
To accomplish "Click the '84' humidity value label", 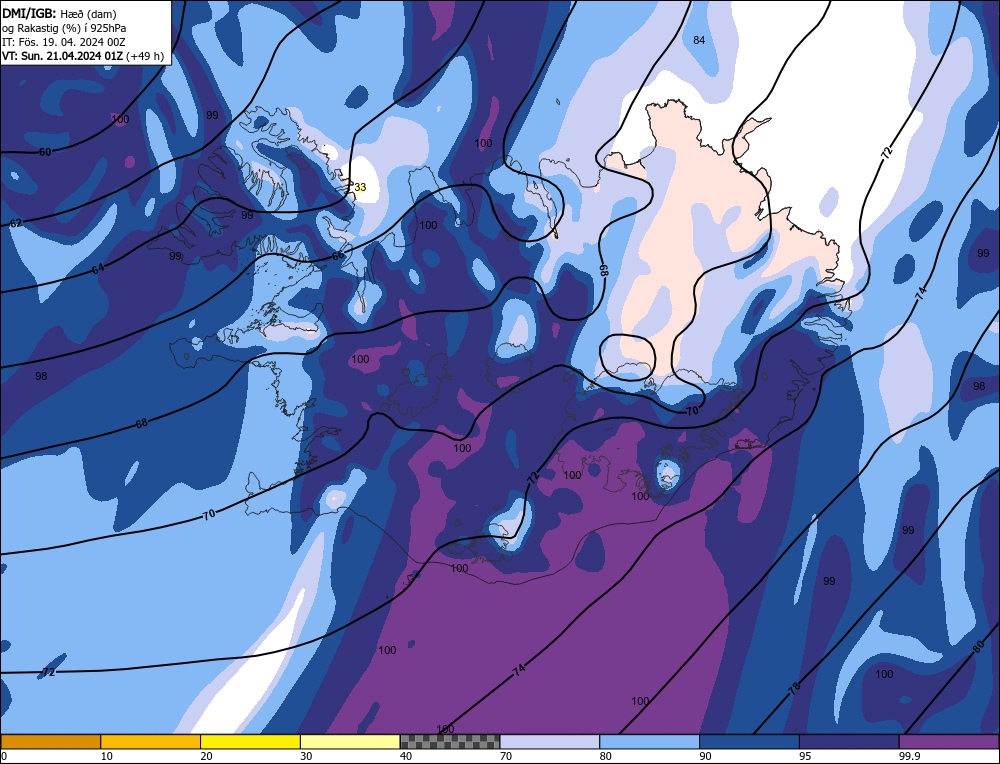I will 699,40.
